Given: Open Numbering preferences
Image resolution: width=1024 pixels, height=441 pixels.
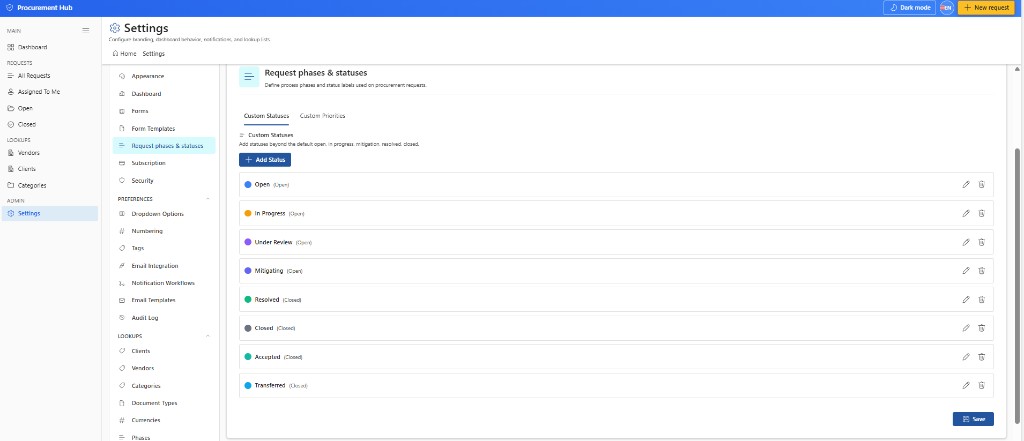Looking at the screenshot, I should 164,231.
